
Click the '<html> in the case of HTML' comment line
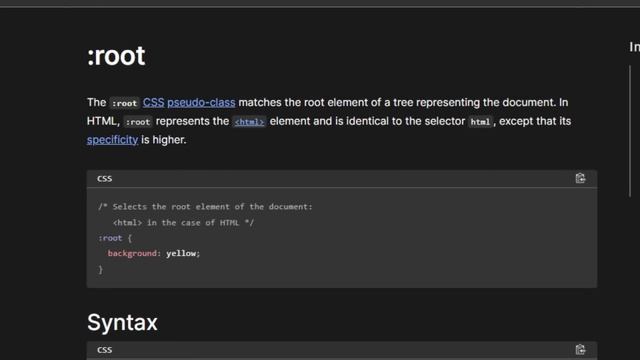(183, 223)
